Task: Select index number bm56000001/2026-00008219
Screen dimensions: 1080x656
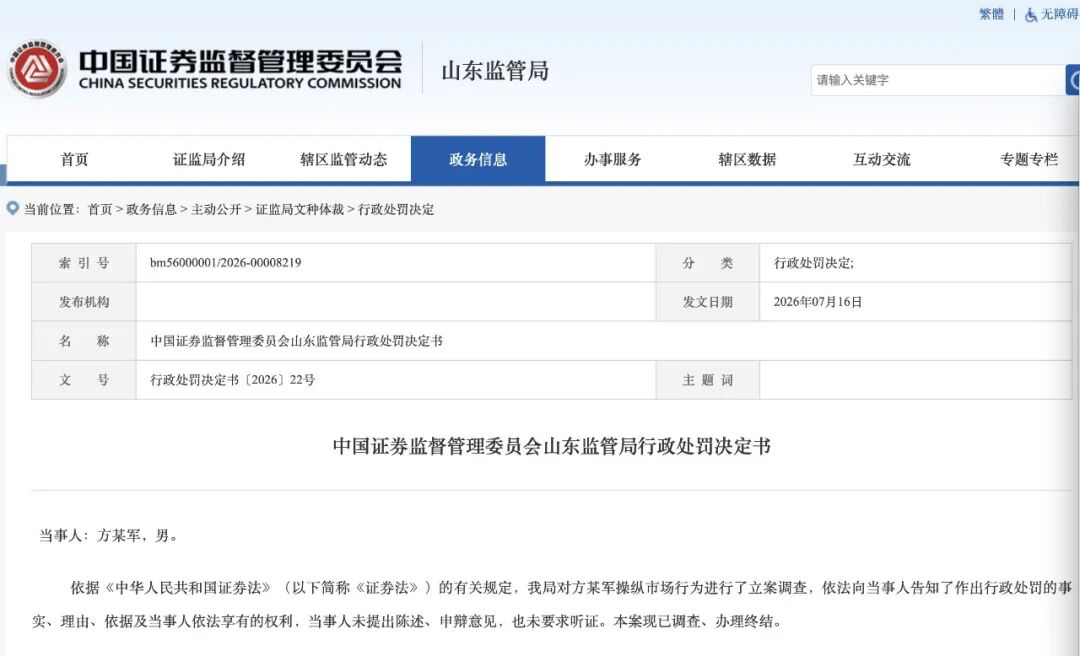Action: [x=226, y=263]
